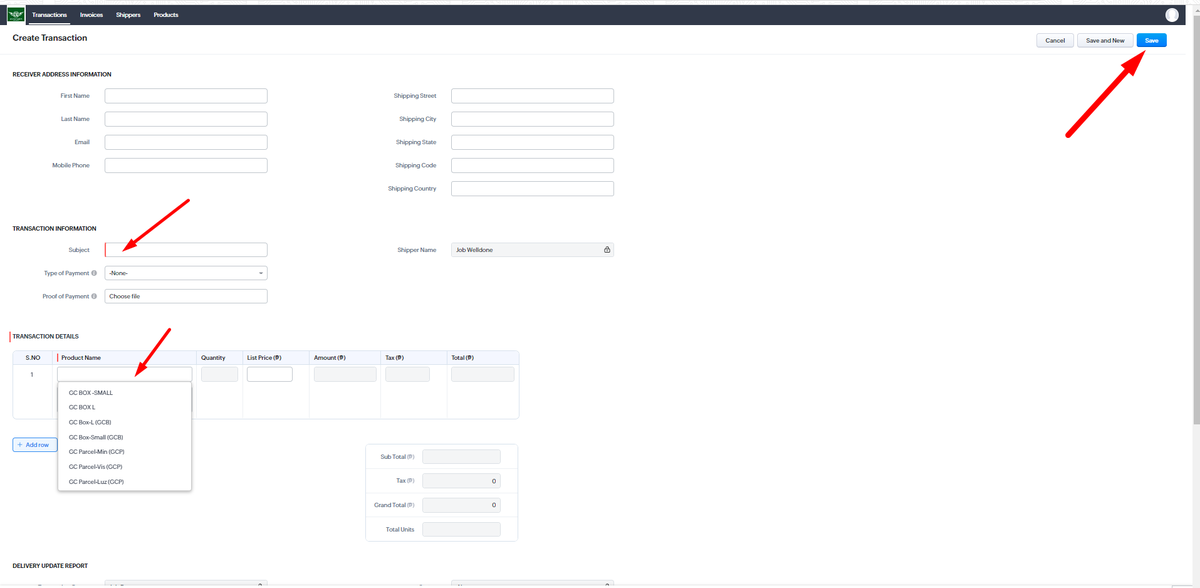The width and height of the screenshot is (1200, 588).
Task: Focus the First Name input field
Action: [186, 96]
